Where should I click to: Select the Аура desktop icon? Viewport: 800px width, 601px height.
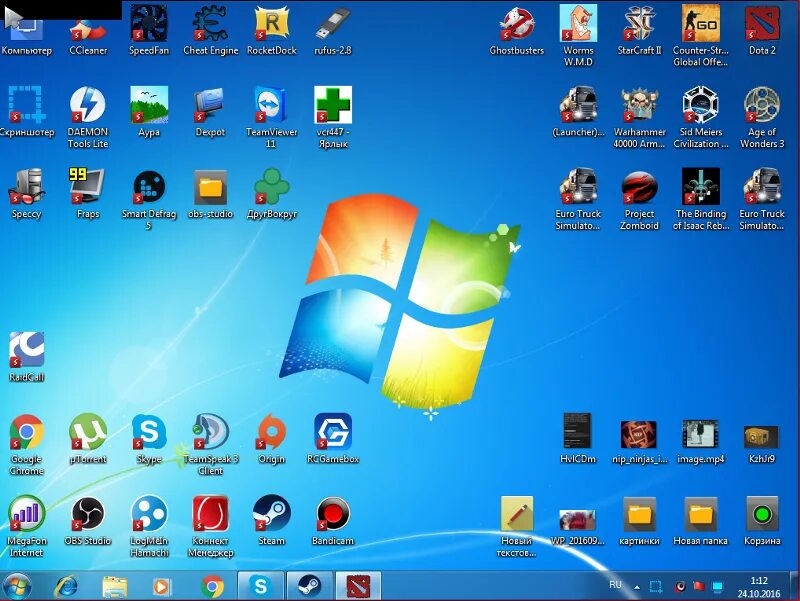148,111
